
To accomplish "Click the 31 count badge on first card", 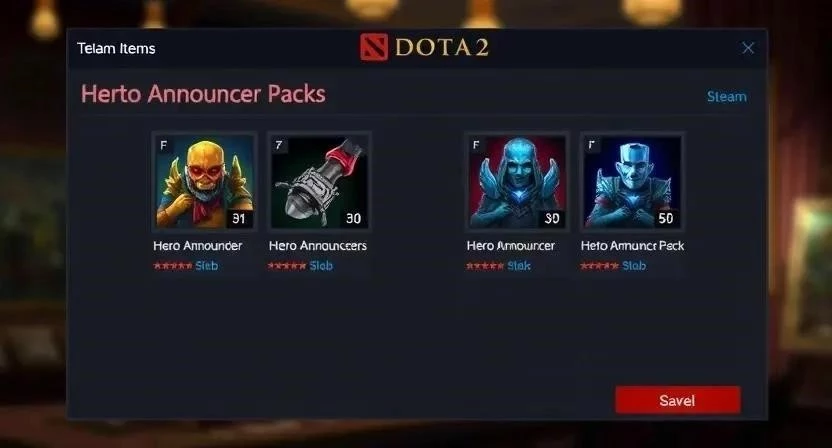I will click(x=239, y=218).
